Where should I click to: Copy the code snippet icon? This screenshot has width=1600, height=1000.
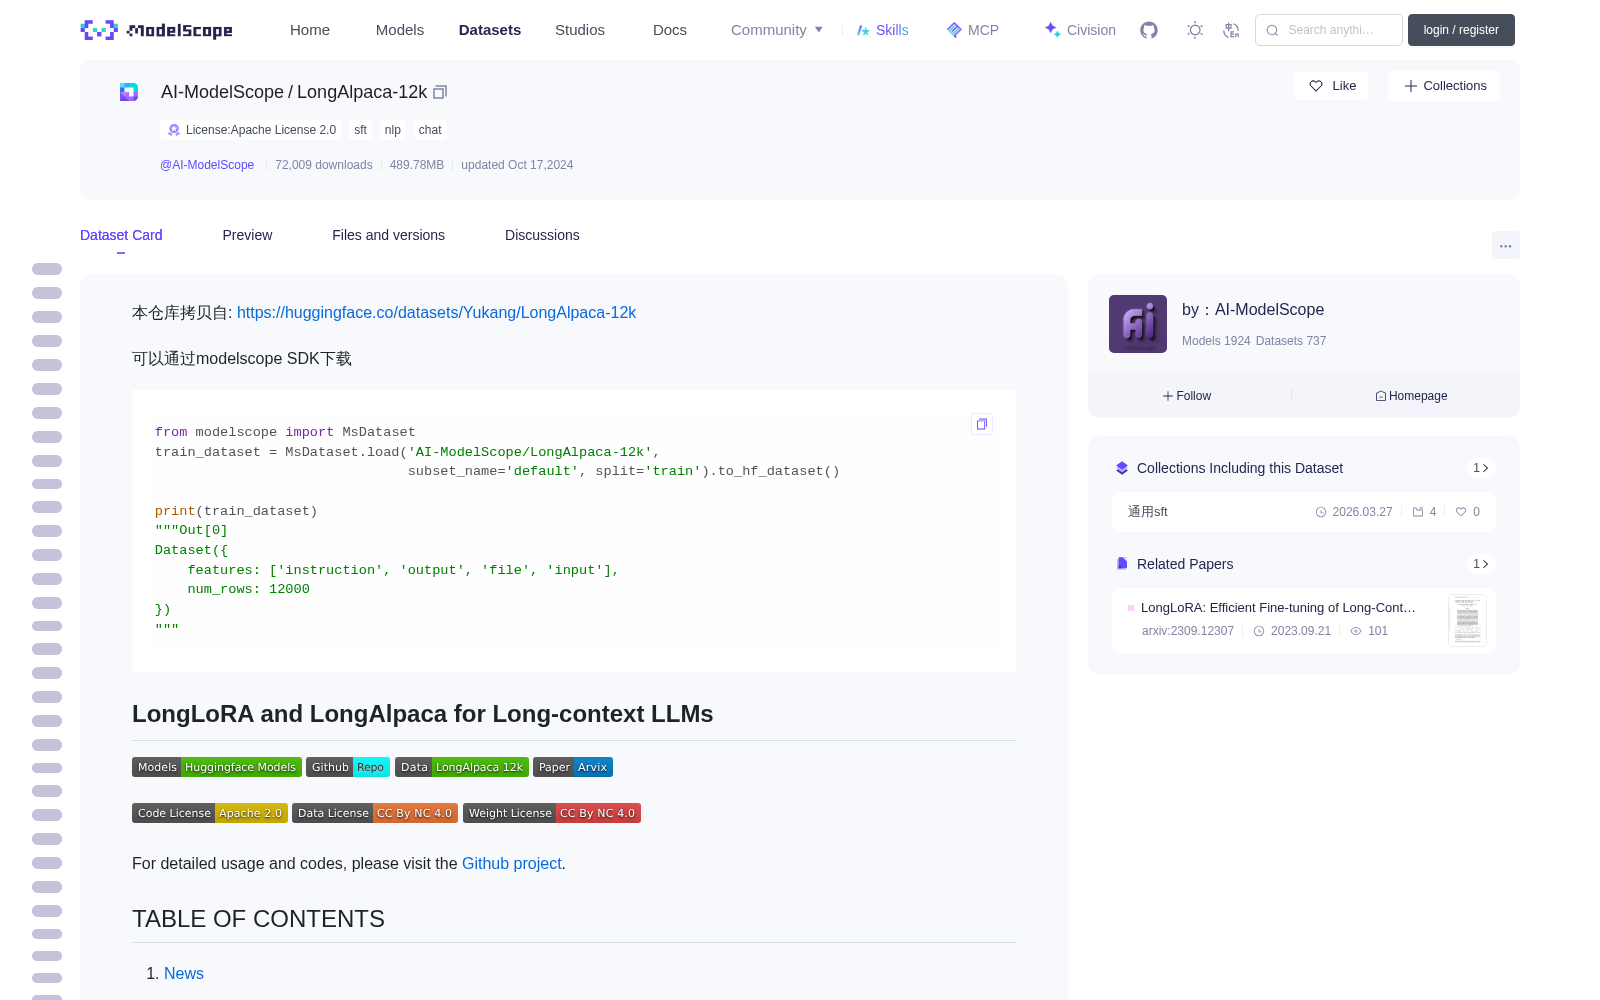(982, 424)
